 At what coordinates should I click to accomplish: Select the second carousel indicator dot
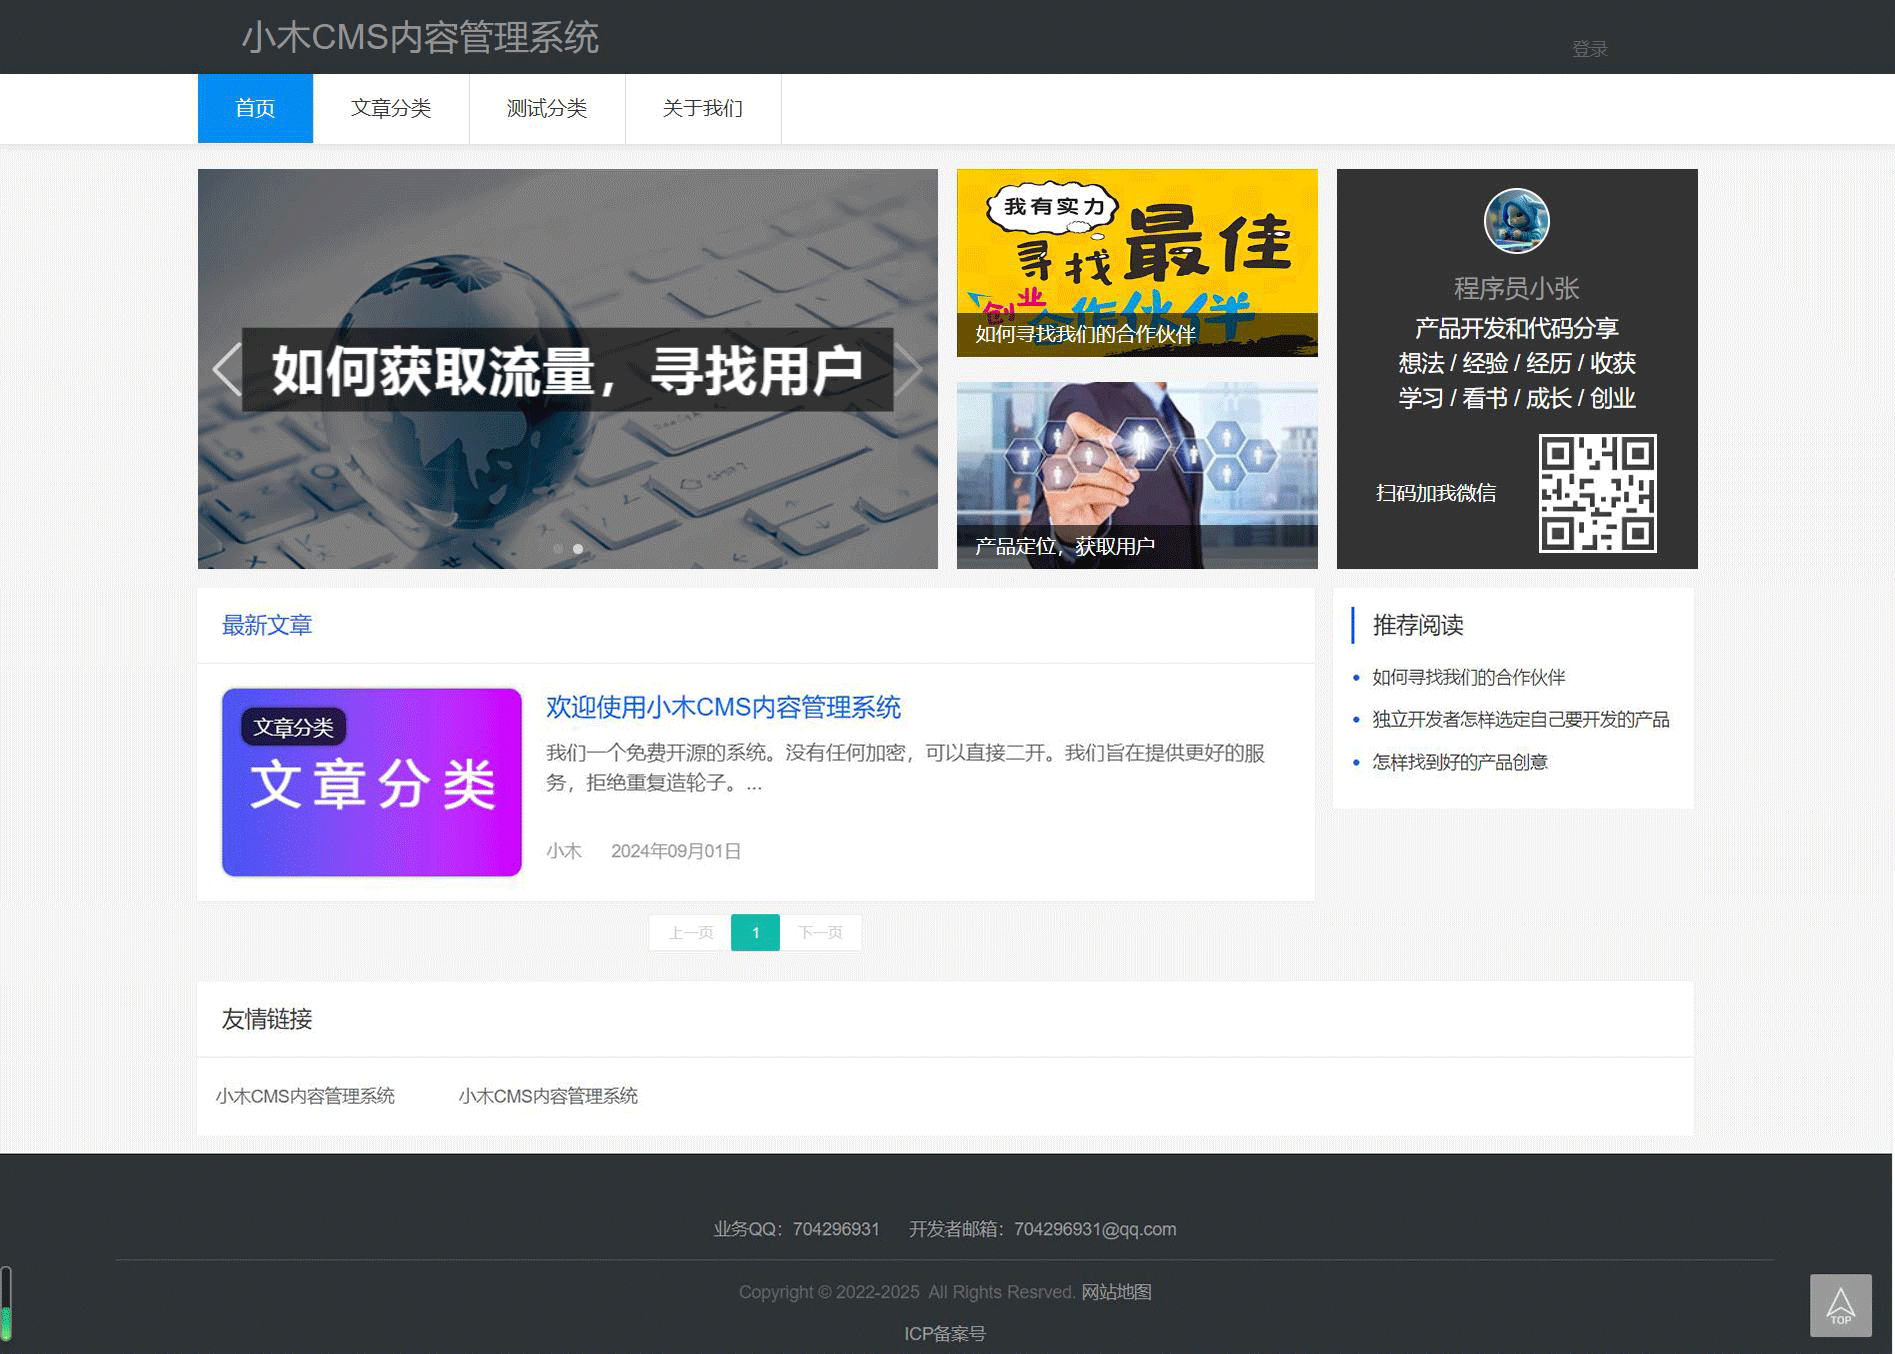click(x=577, y=548)
